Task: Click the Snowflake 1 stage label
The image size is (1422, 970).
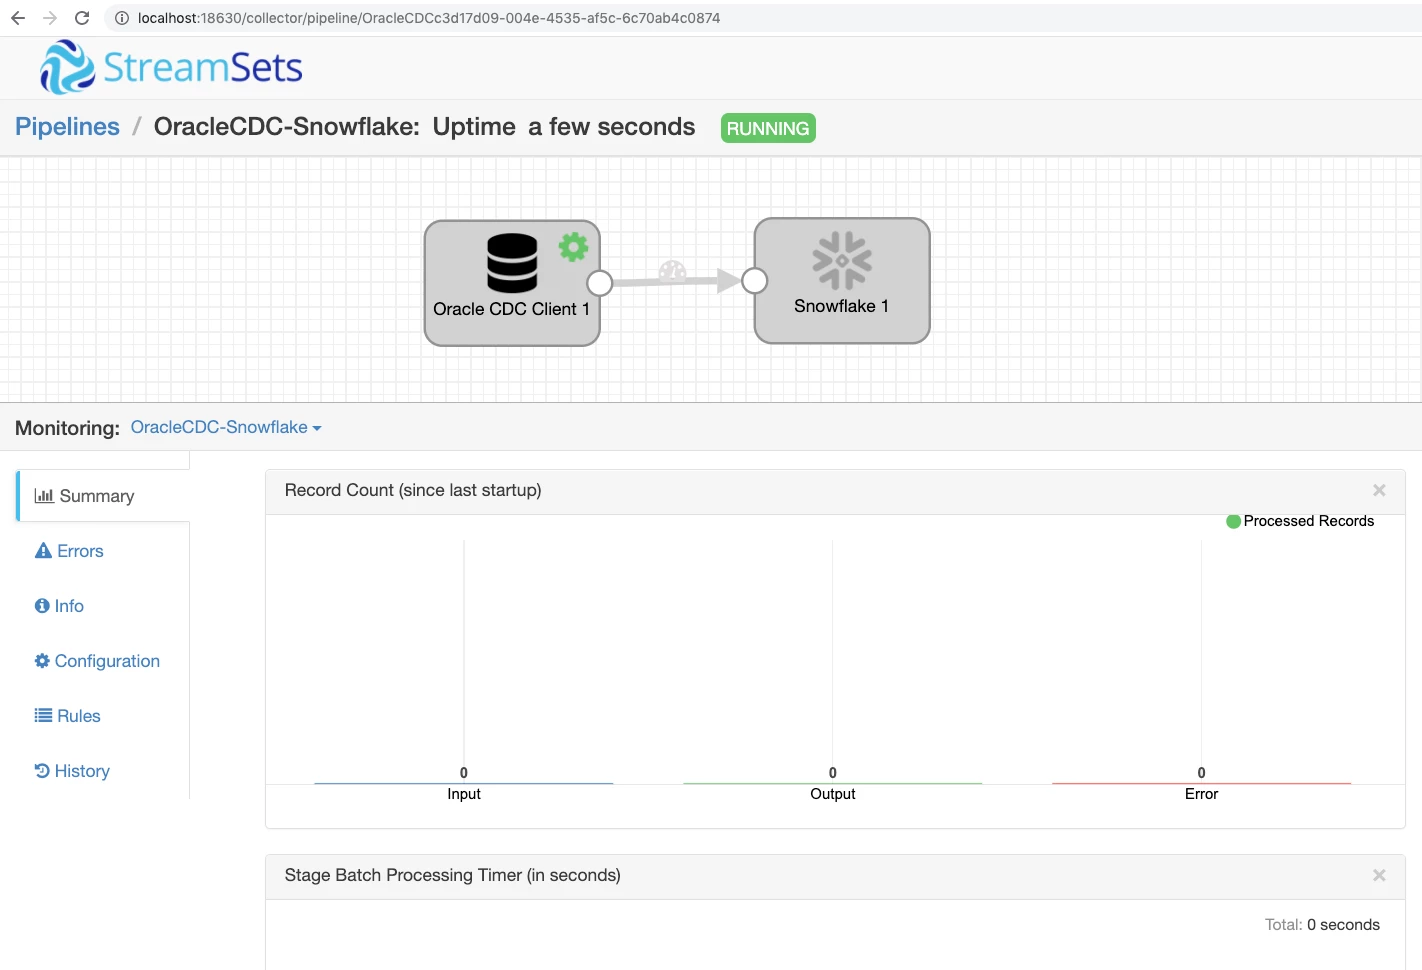Action: (x=841, y=306)
